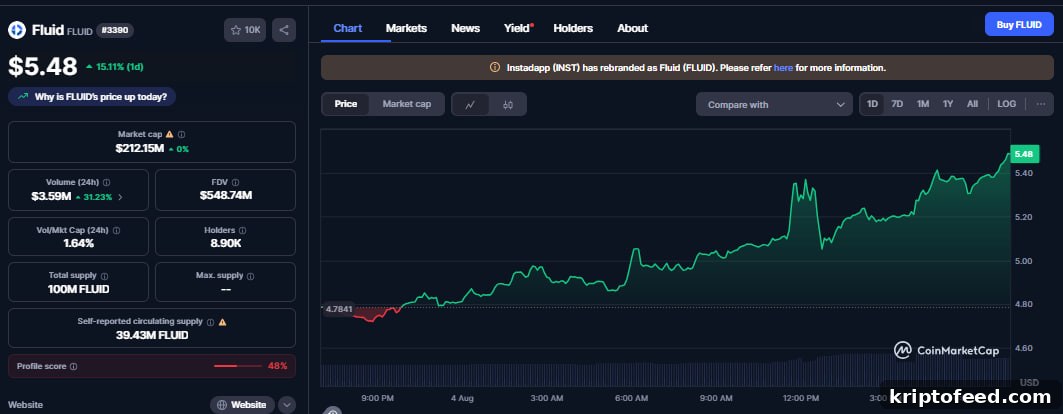Click the 15.11% (1d) change indicator
The image size is (1063, 414).
click(115, 66)
